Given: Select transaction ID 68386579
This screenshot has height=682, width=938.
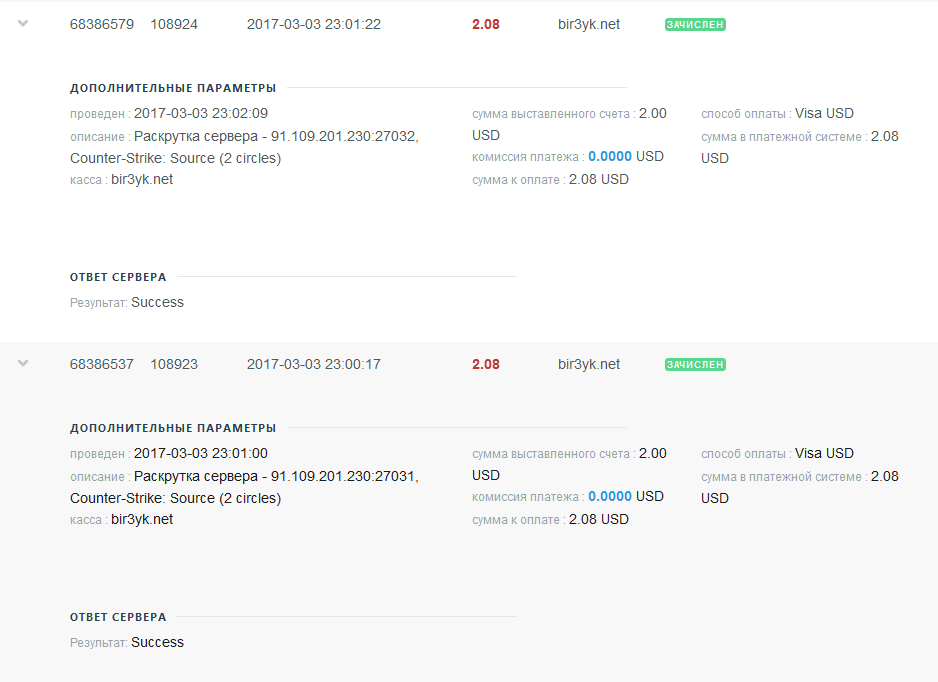Looking at the screenshot, I should (x=102, y=24).
